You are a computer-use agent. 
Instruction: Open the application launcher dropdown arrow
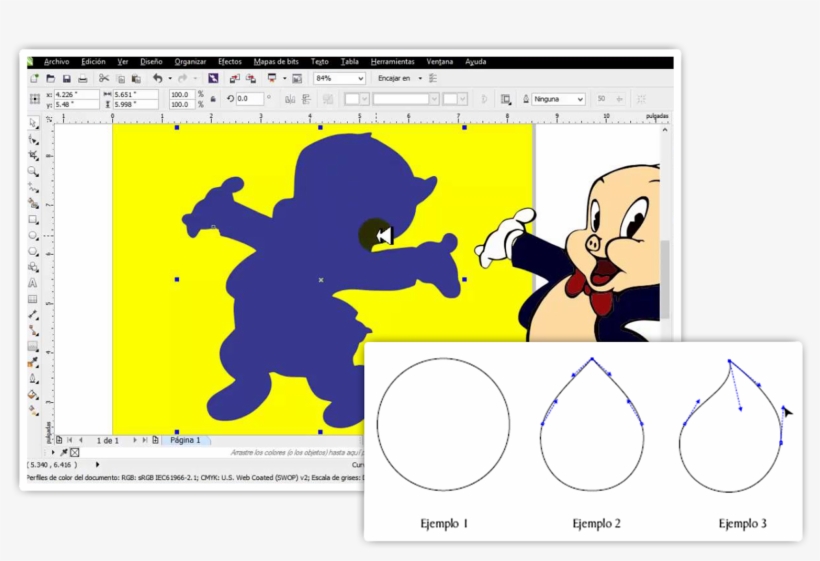284,78
